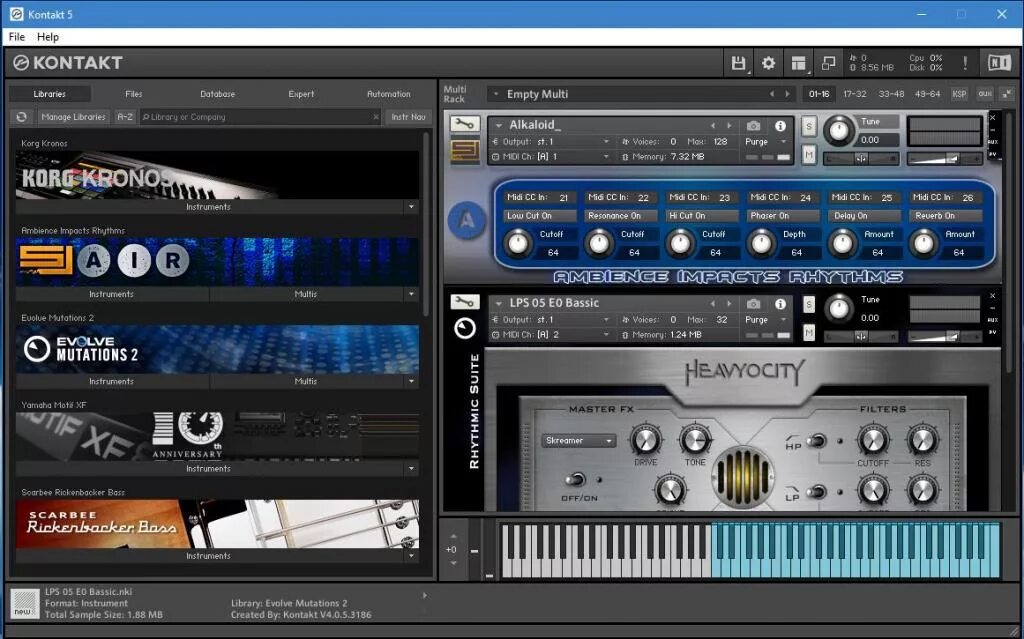Toggle Phaser On button

783,216
